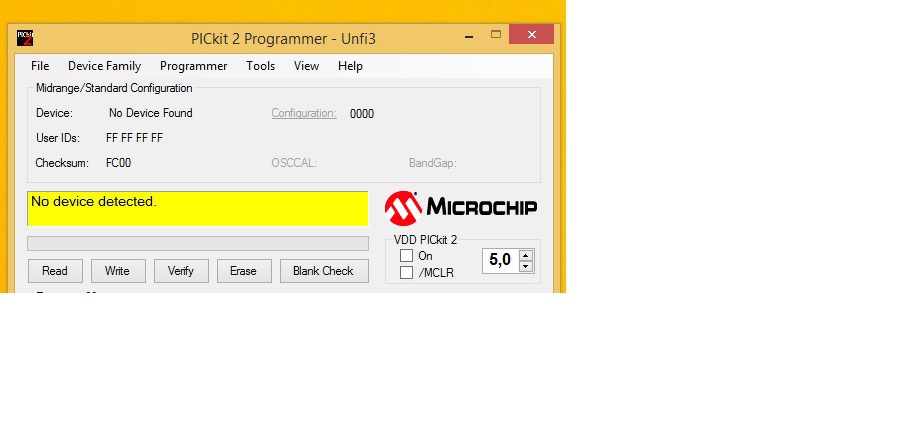Click the VDD voltage value field 5,0
This screenshot has height=441, width=912.
pos(501,261)
